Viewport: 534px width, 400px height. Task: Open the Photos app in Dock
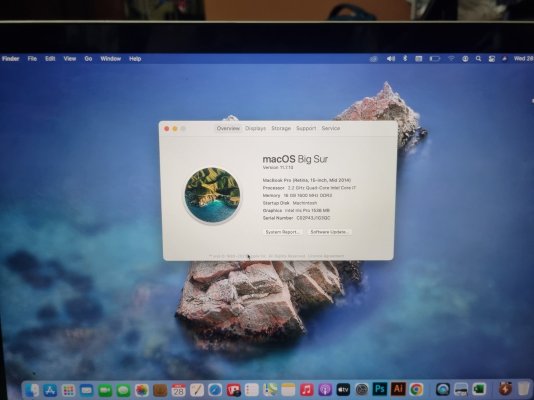pyautogui.click(x=142, y=390)
